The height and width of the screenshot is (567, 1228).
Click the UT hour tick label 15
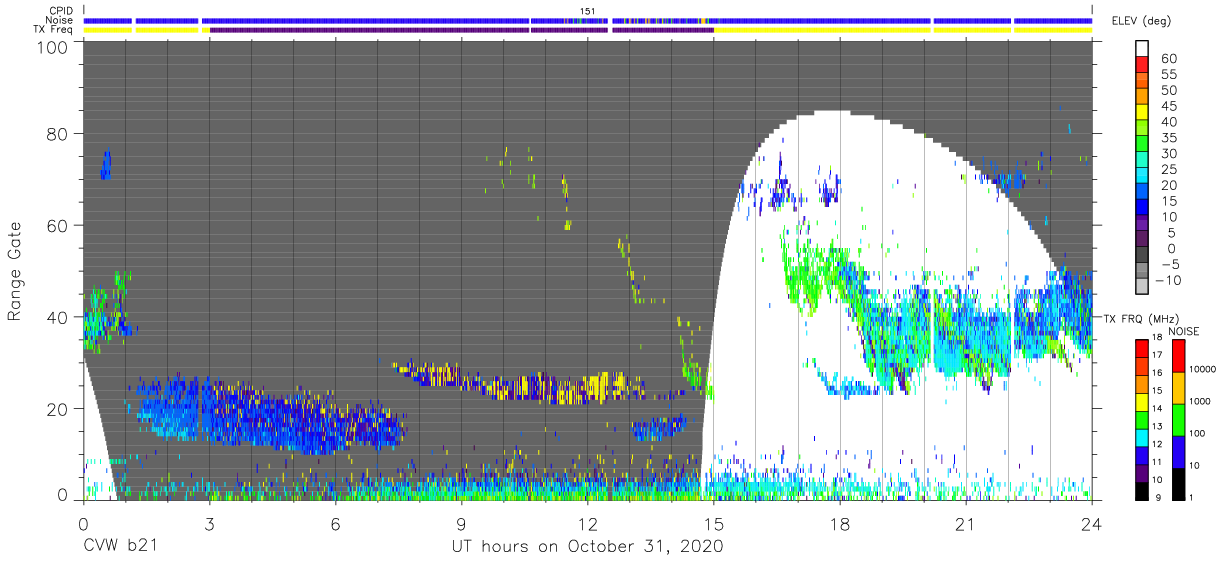tap(714, 523)
